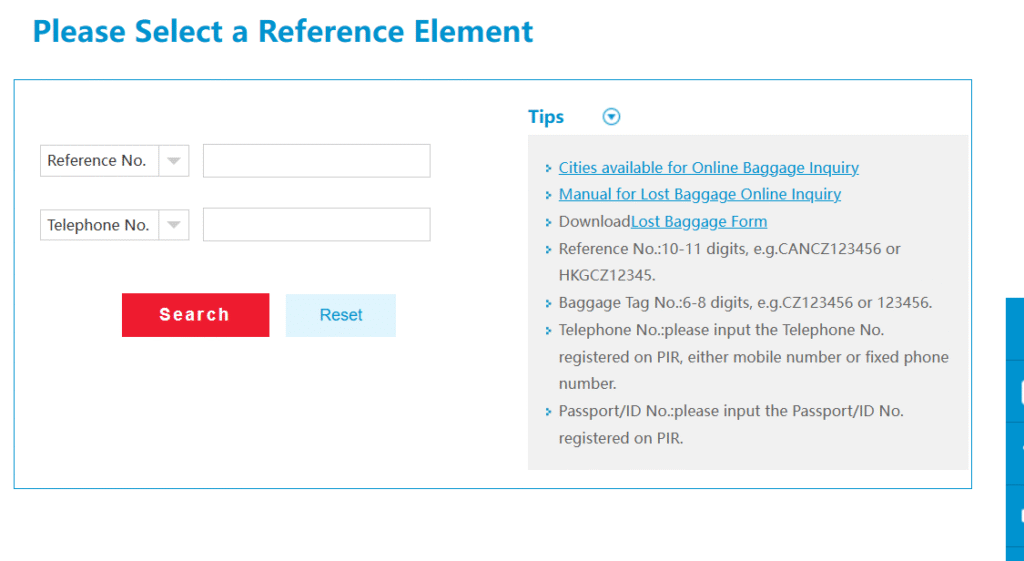Download the Lost Baggage Form link
Viewport: 1024px width, 561px height.
click(698, 222)
